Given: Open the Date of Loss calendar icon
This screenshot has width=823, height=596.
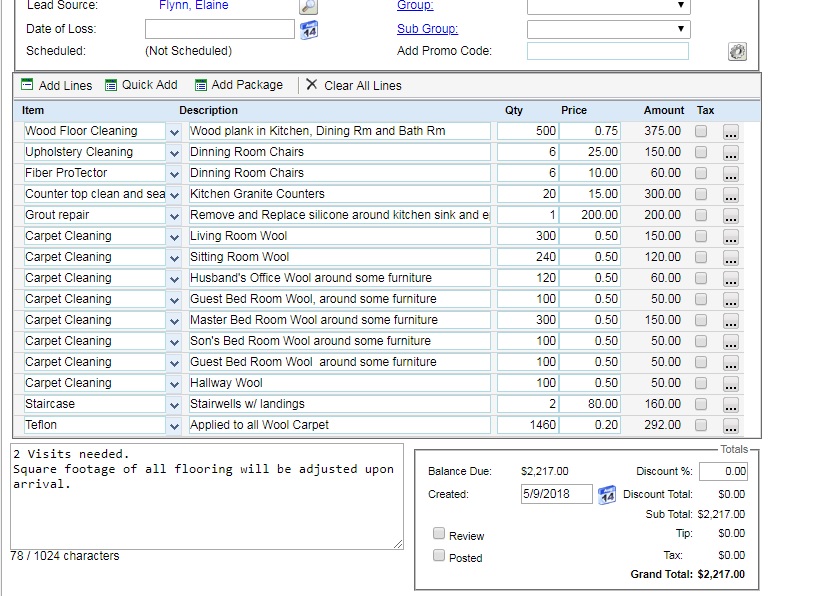Looking at the screenshot, I should tap(309, 29).
